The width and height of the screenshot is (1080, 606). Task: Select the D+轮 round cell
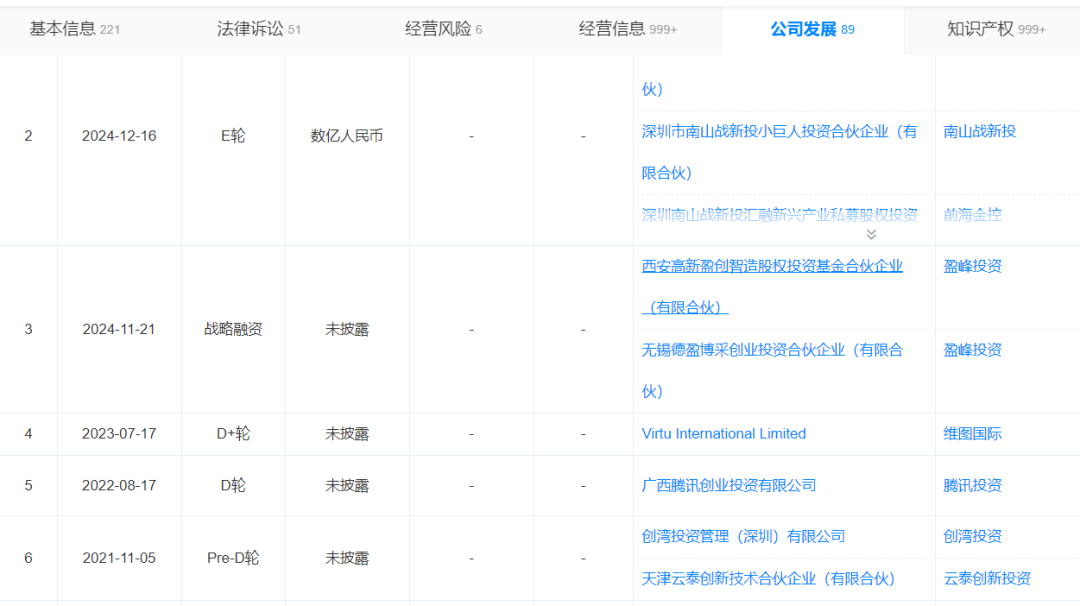(x=233, y=434)
